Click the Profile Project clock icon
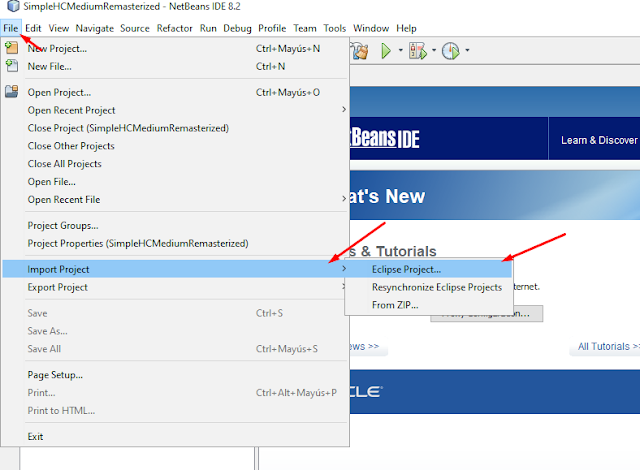The width and height of the screenshot is (640, 470). 451,51
